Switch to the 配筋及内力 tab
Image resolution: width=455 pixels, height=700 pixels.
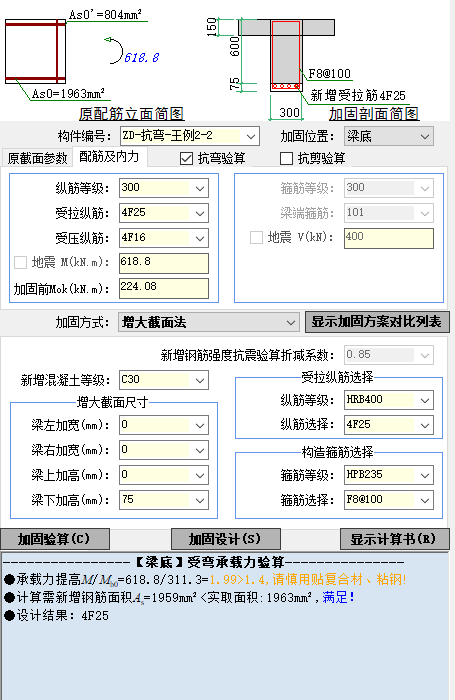tap(109, 157)
